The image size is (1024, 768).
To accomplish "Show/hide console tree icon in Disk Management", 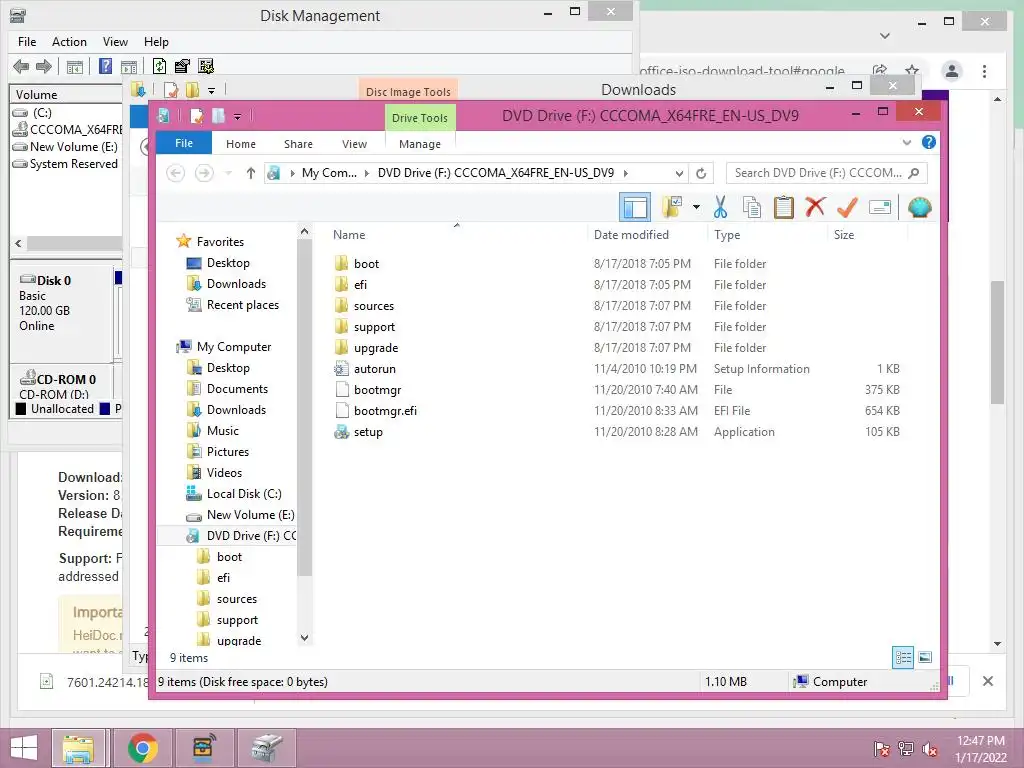I will click(x=74, y=66).
